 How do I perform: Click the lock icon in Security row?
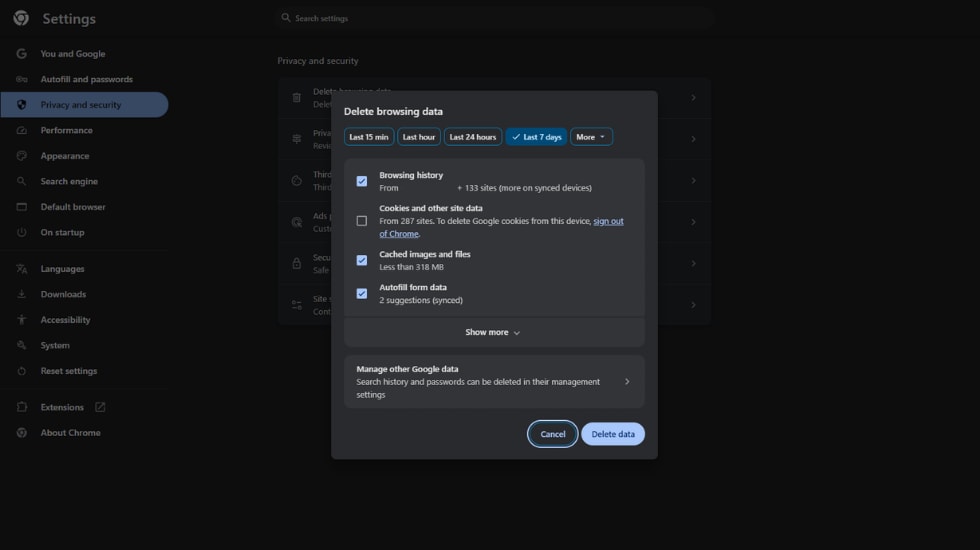297,264
